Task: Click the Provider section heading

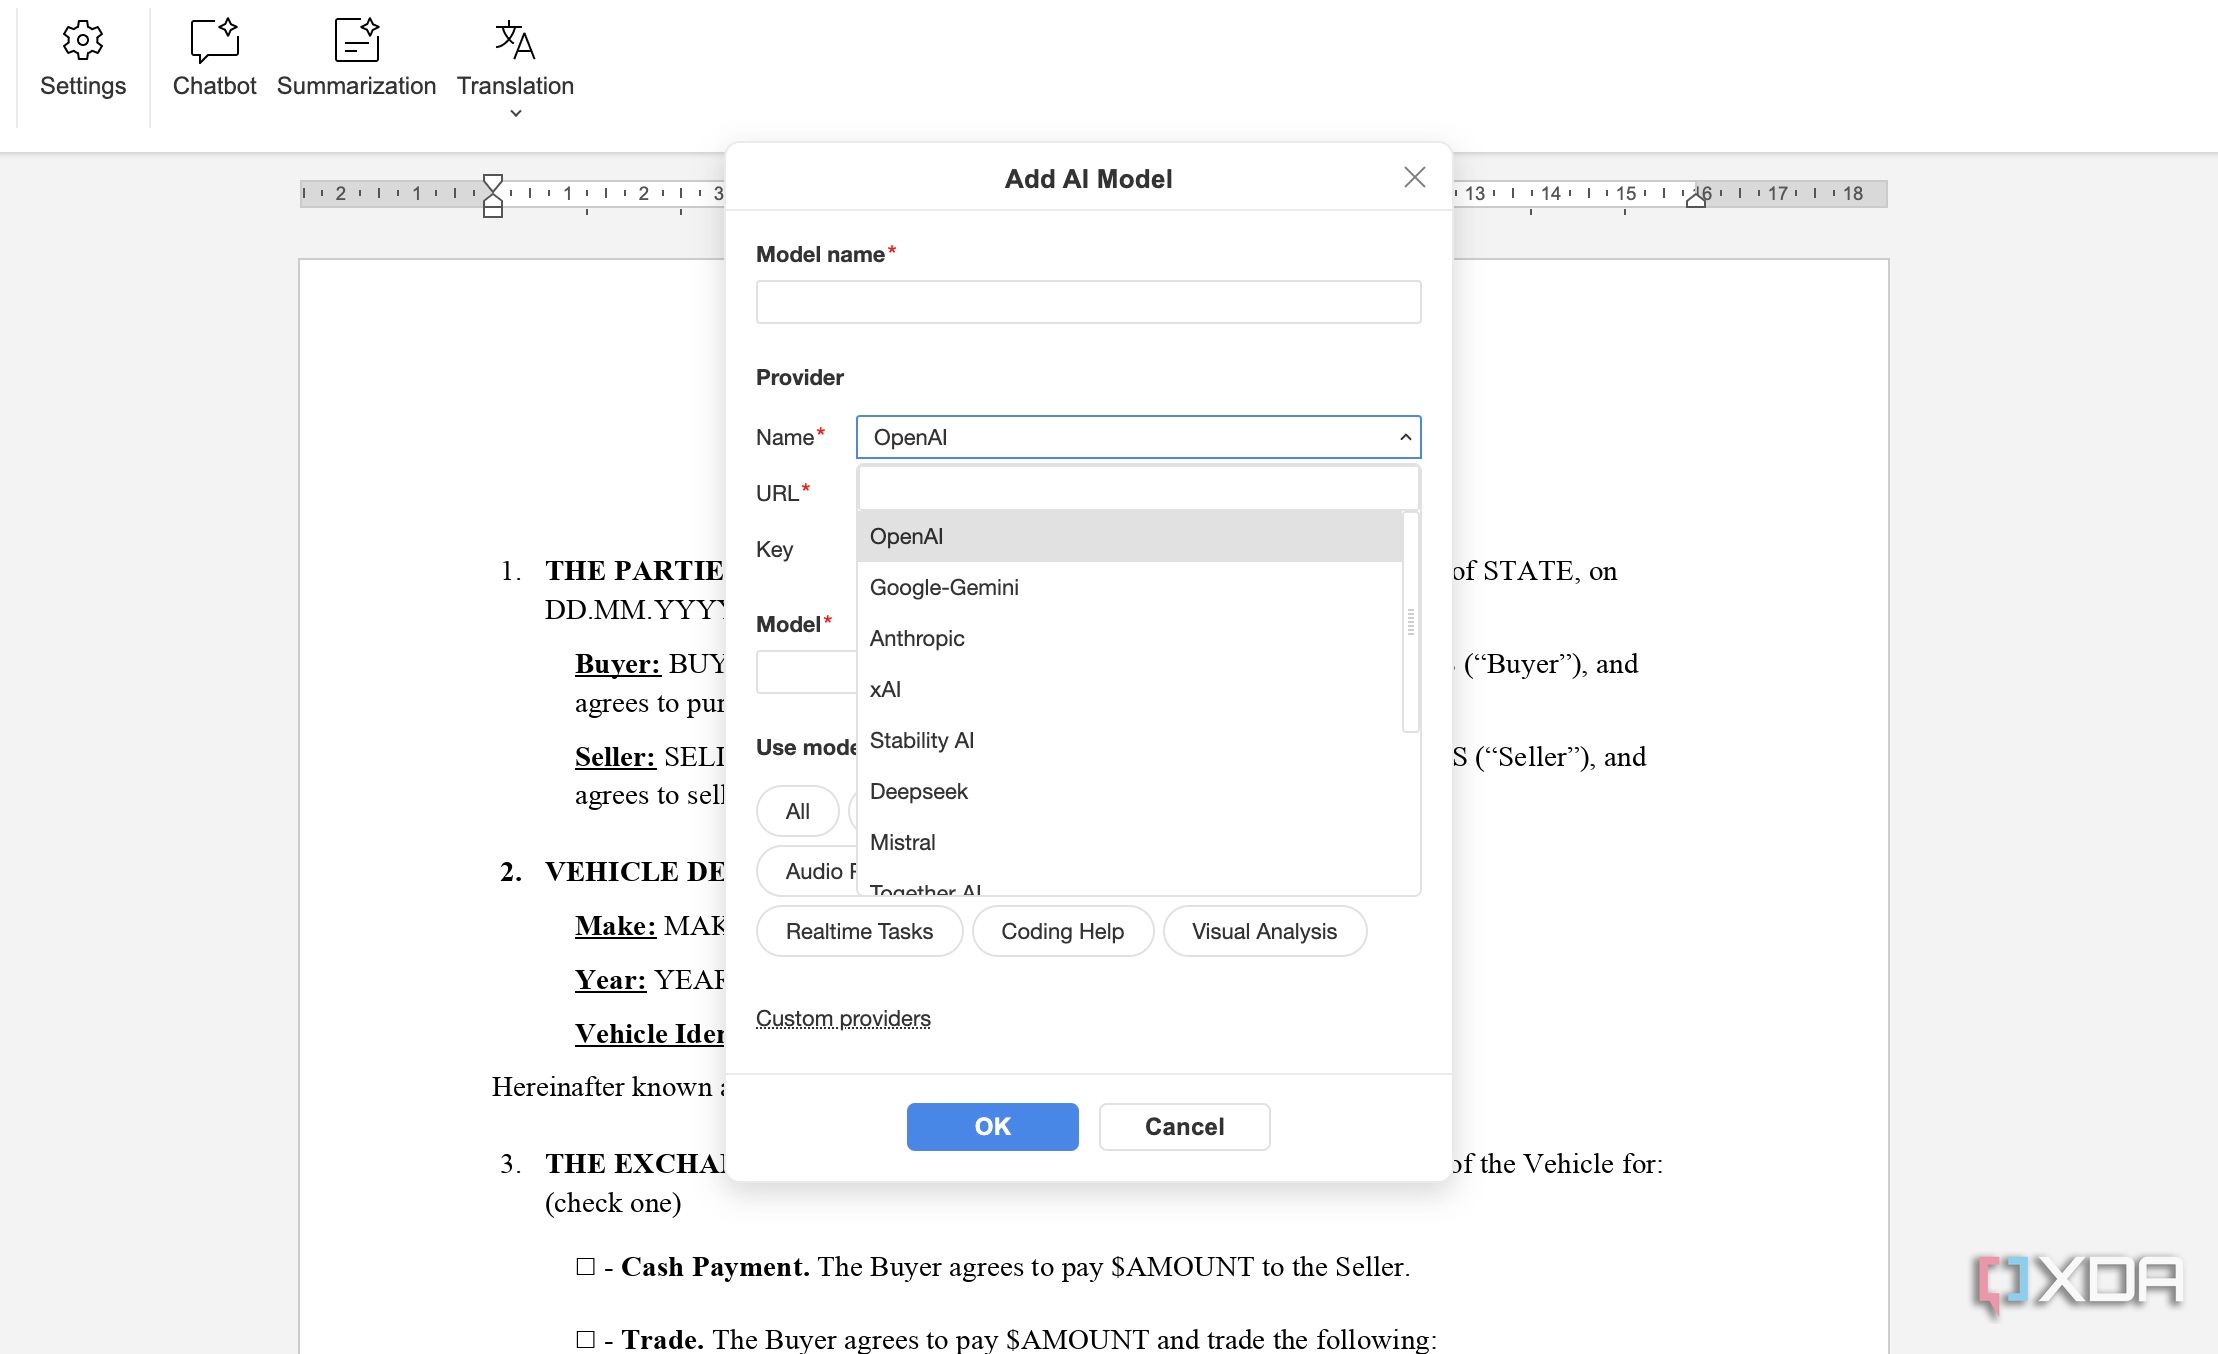Action: [800, 377]
